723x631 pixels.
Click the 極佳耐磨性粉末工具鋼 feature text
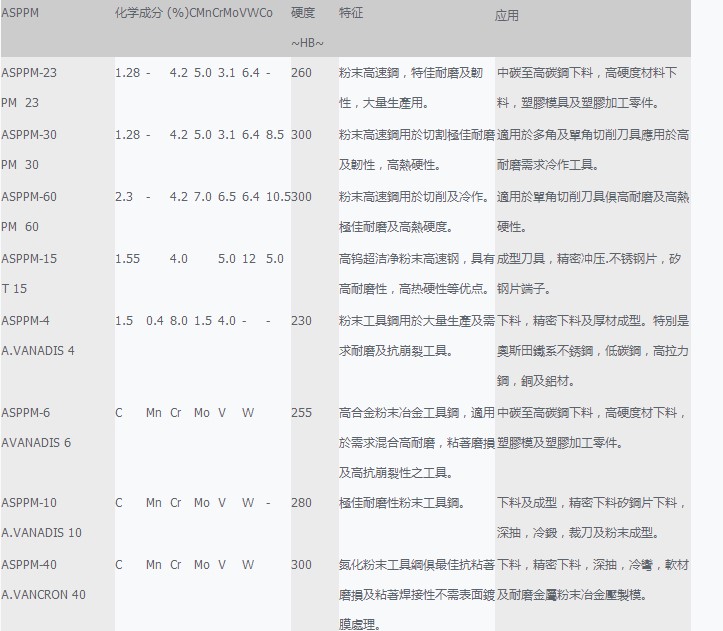click(402, 503)
